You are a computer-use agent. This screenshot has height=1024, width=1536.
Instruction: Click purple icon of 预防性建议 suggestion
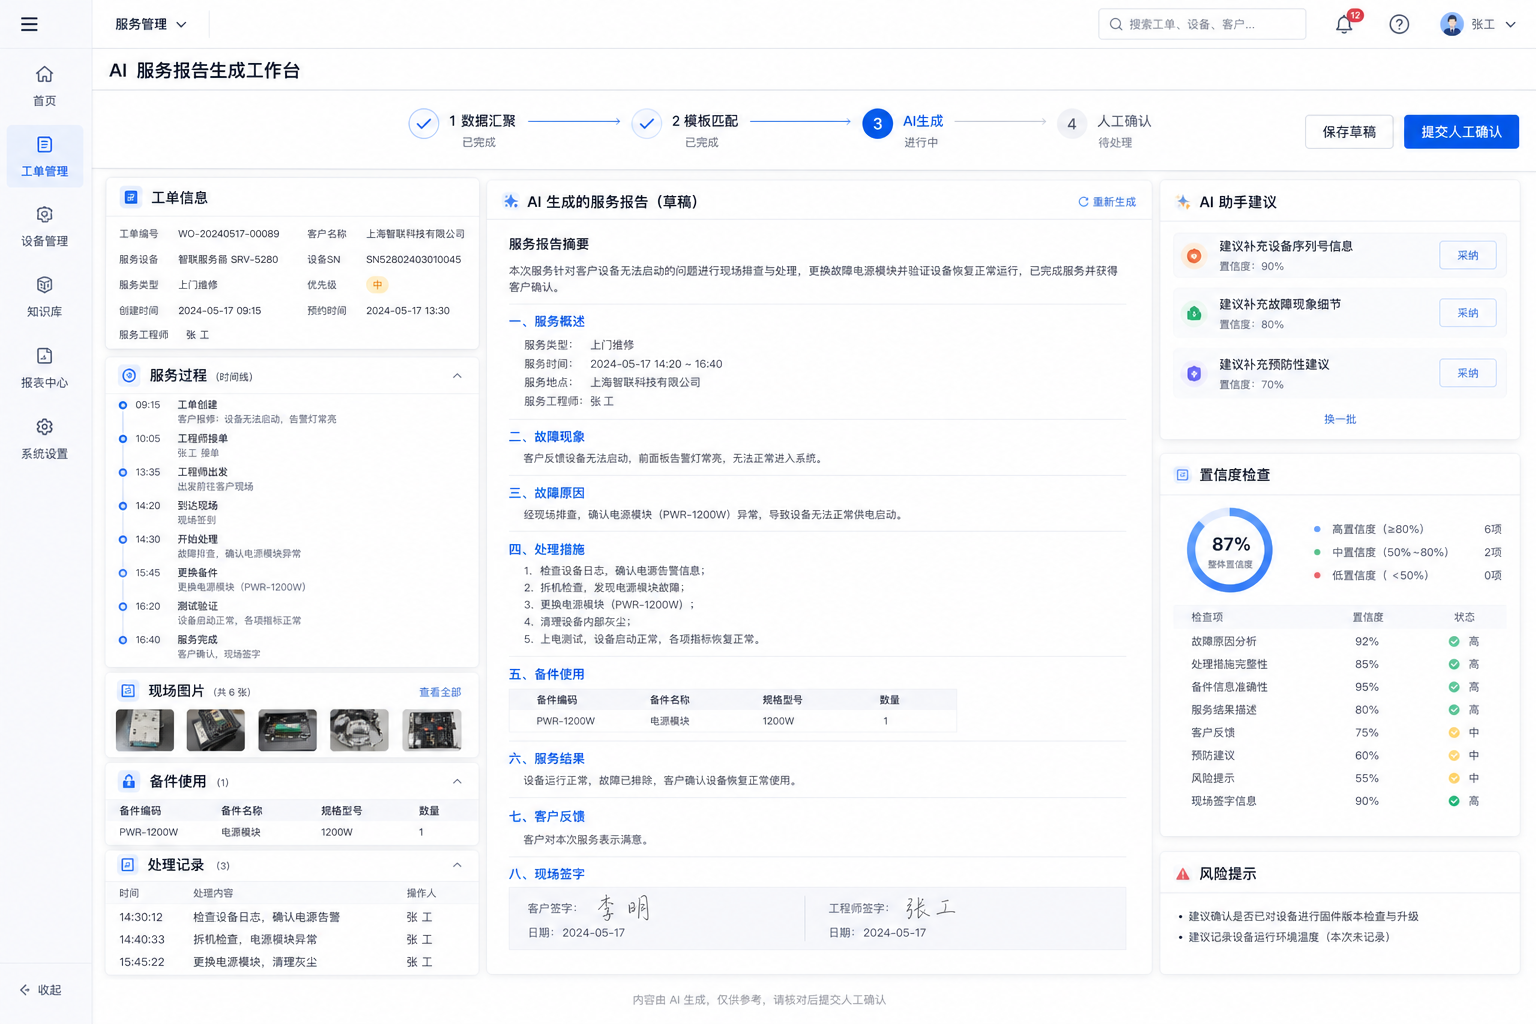pos(1194,373)
